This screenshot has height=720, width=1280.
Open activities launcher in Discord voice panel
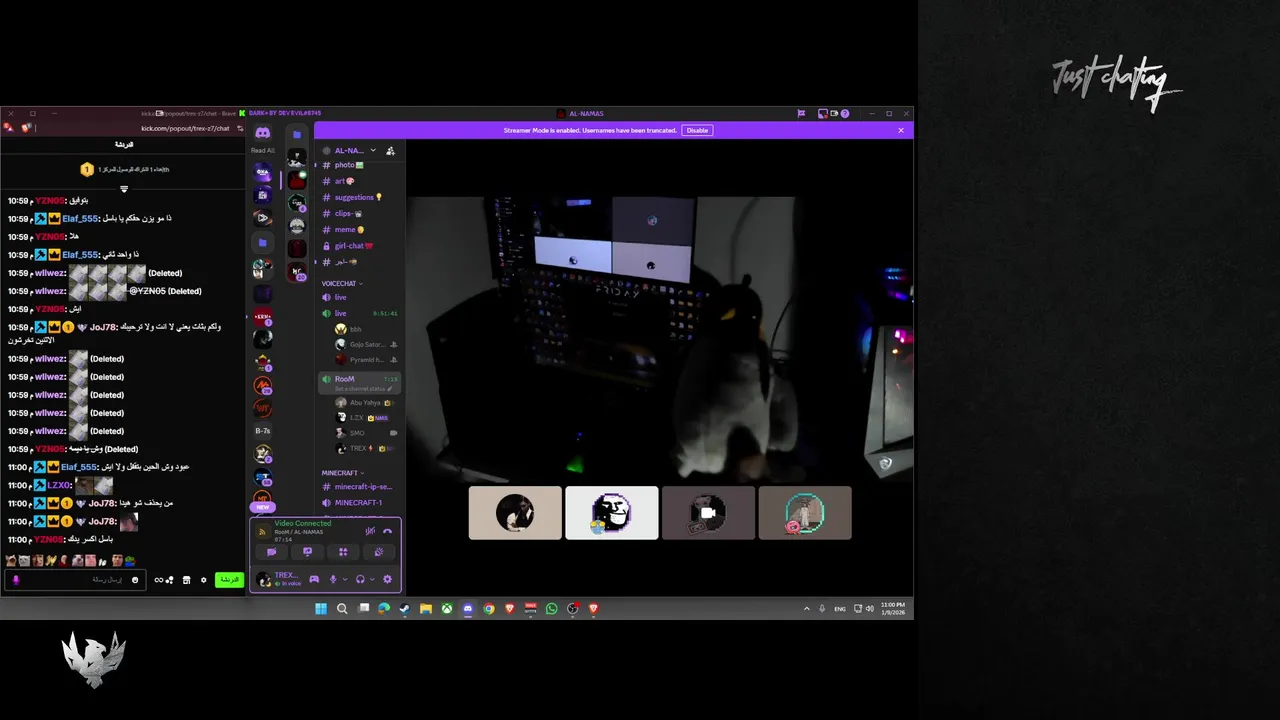[343, 552]
